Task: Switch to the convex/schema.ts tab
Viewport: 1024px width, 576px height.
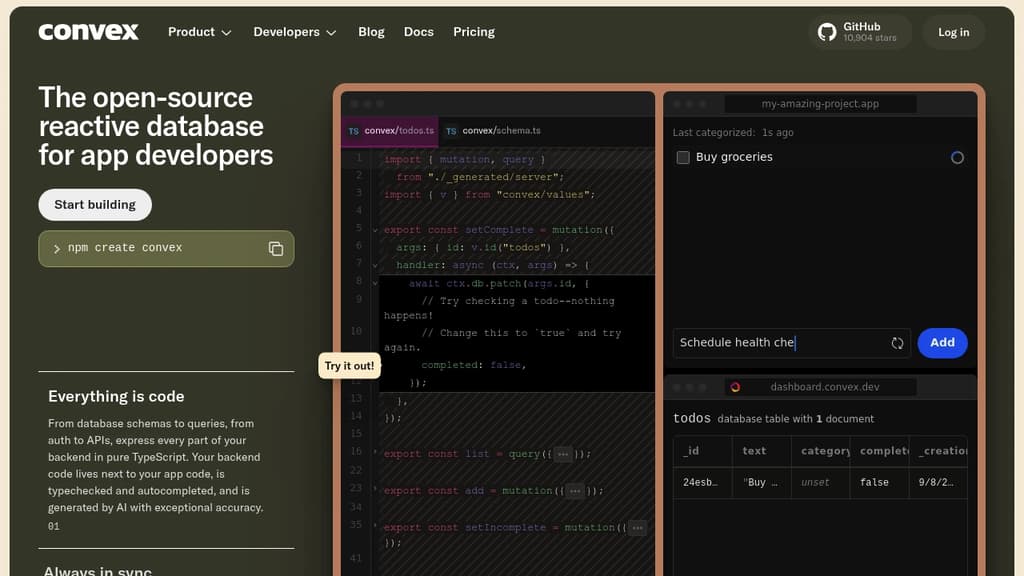Action: click(500, 131)
